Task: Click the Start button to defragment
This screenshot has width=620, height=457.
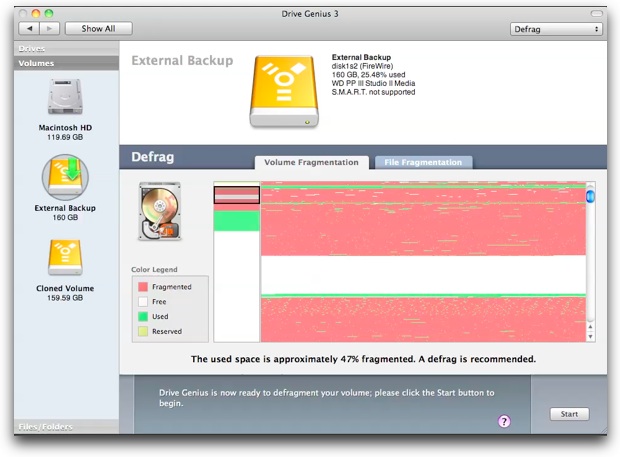Action: click(x=569, y=414)
